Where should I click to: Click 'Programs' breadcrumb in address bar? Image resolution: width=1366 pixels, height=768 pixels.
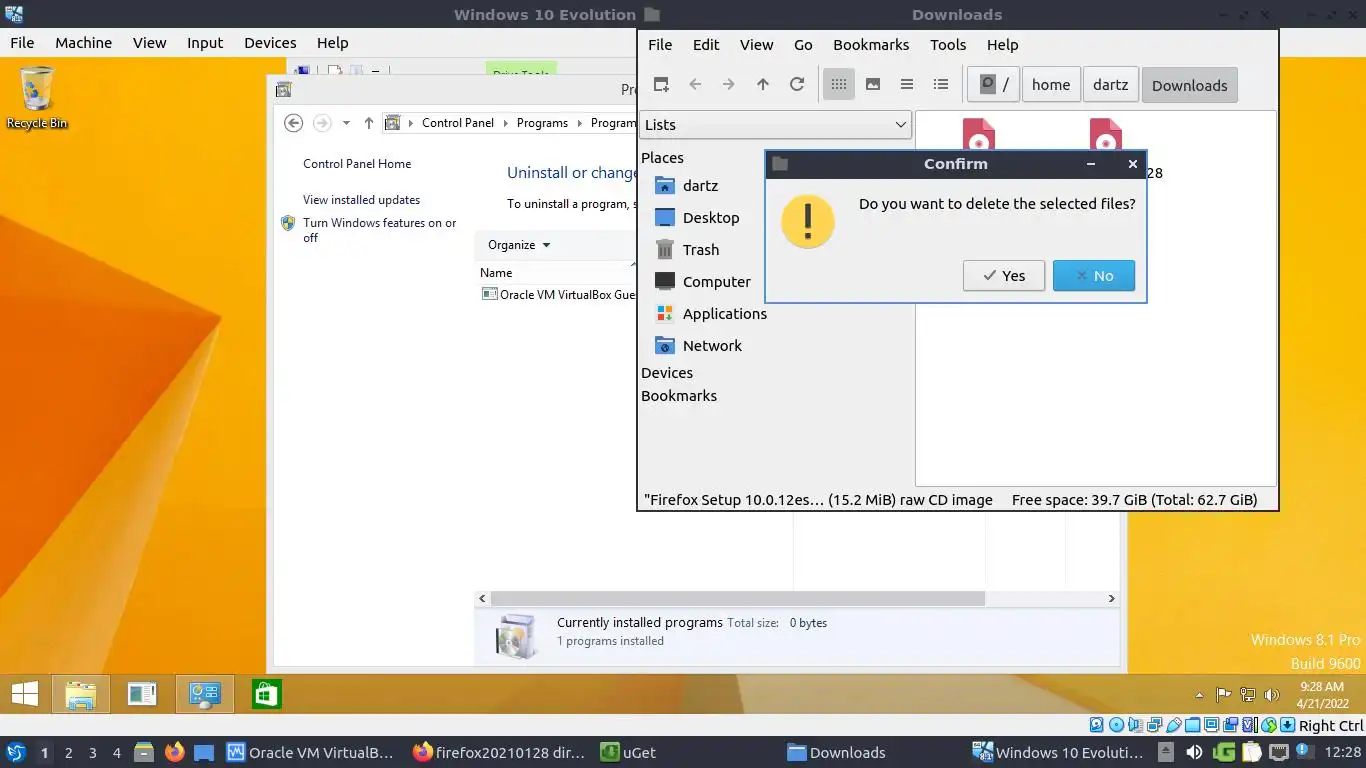click(x=542, y=123)
